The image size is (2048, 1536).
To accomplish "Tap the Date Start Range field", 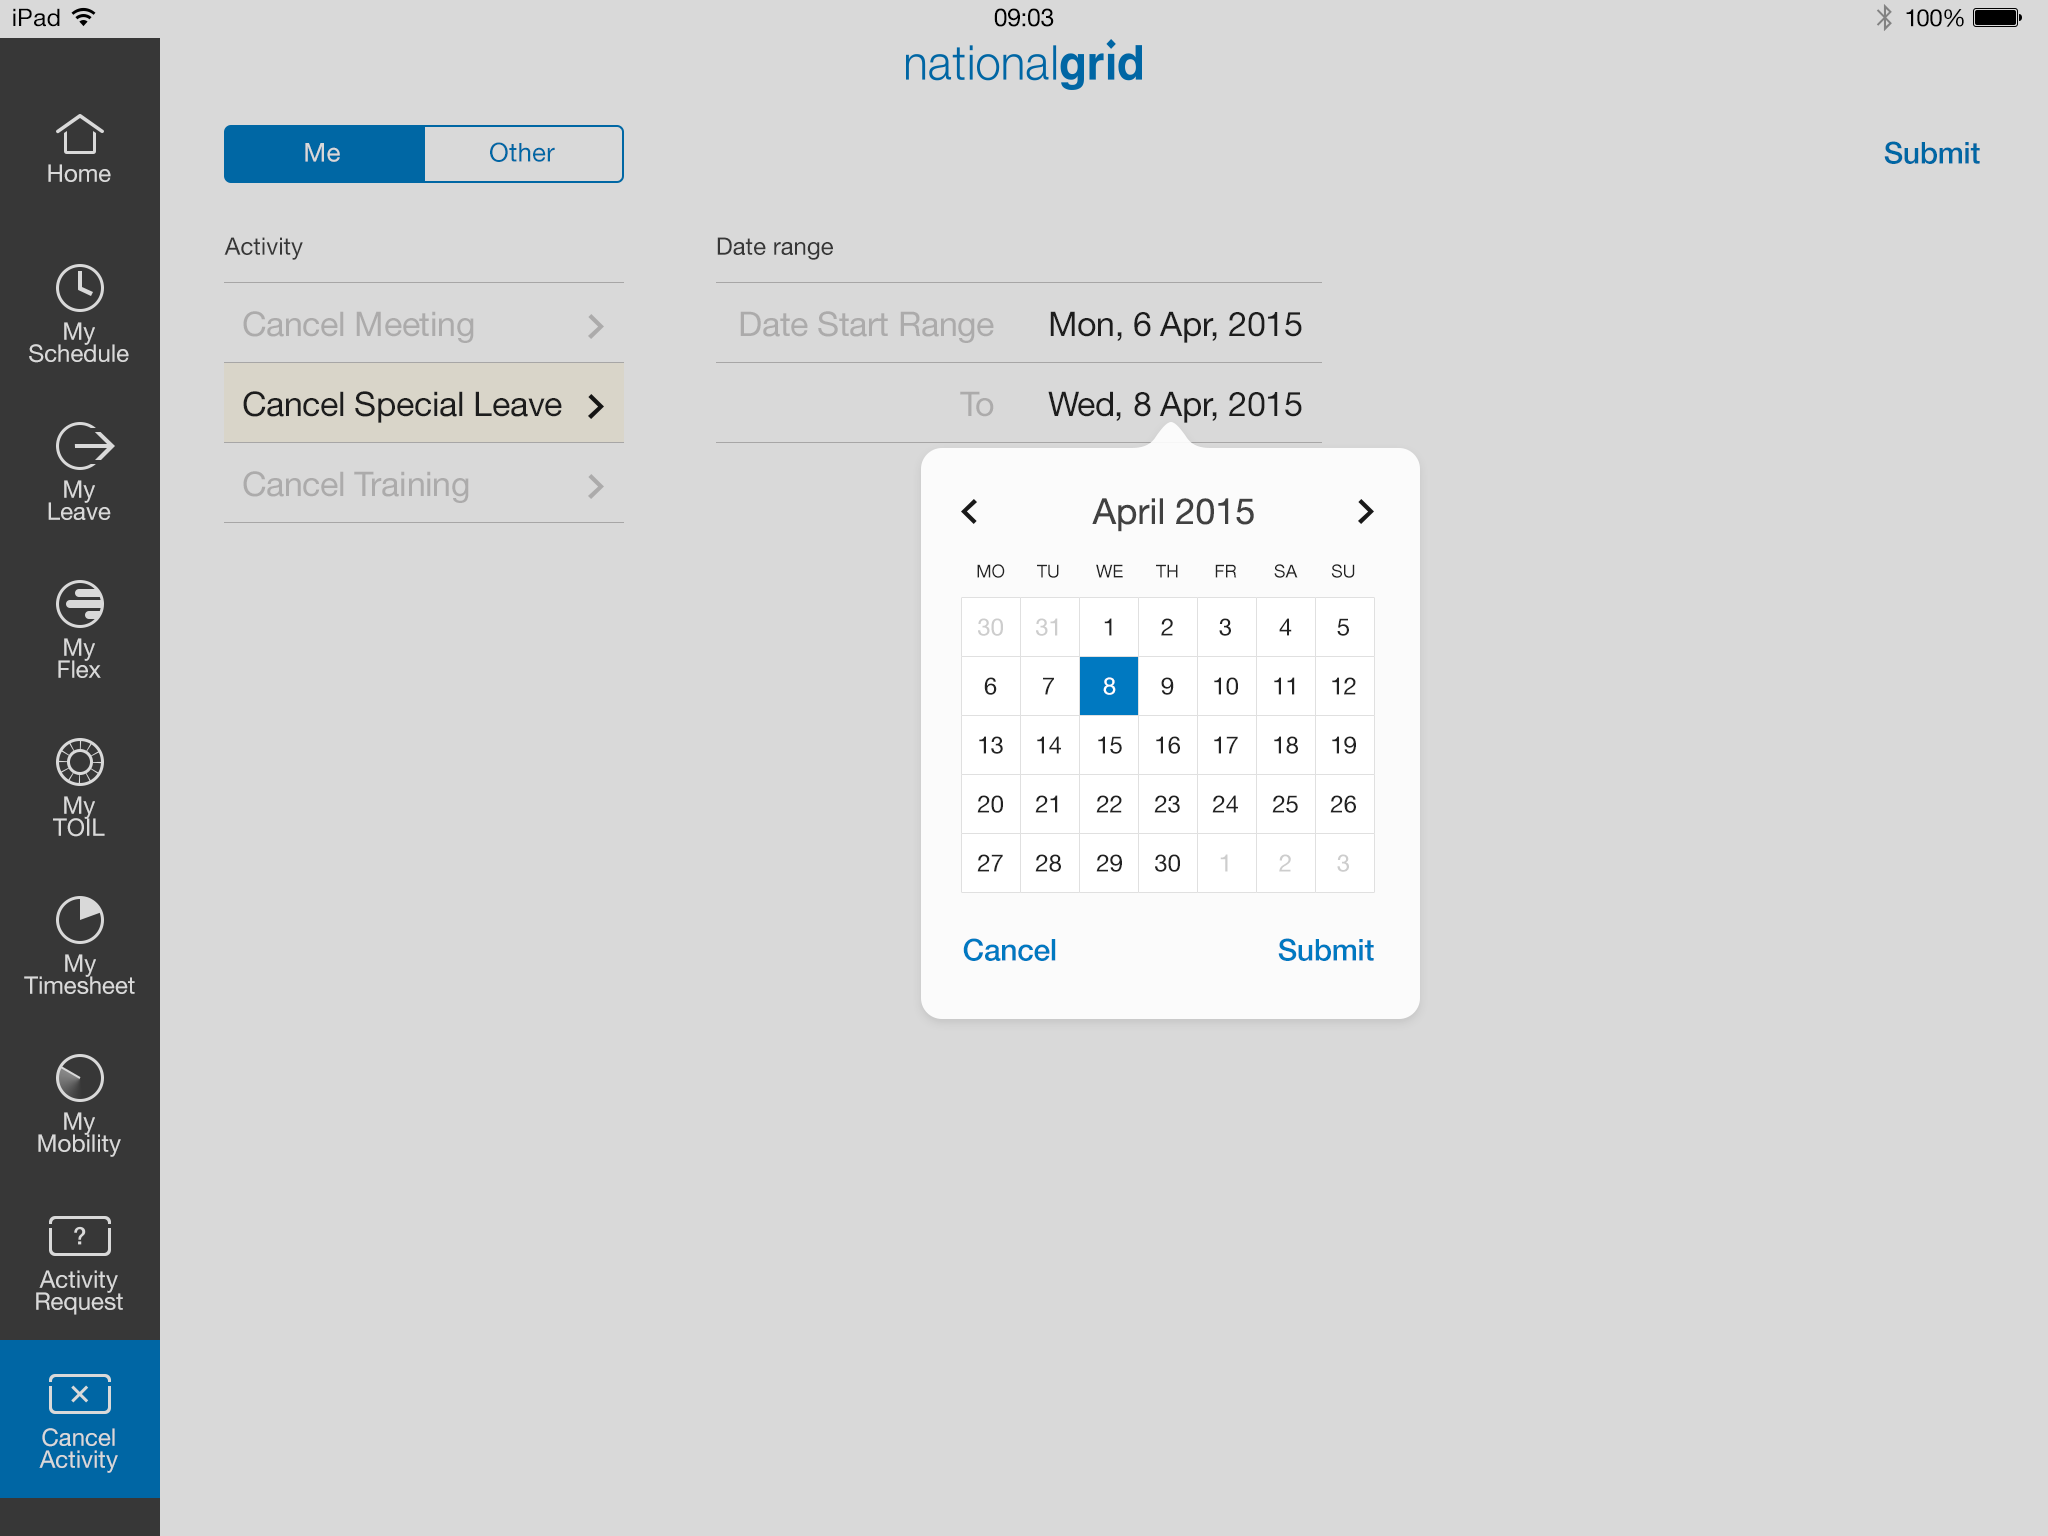I will [1018, 325].
